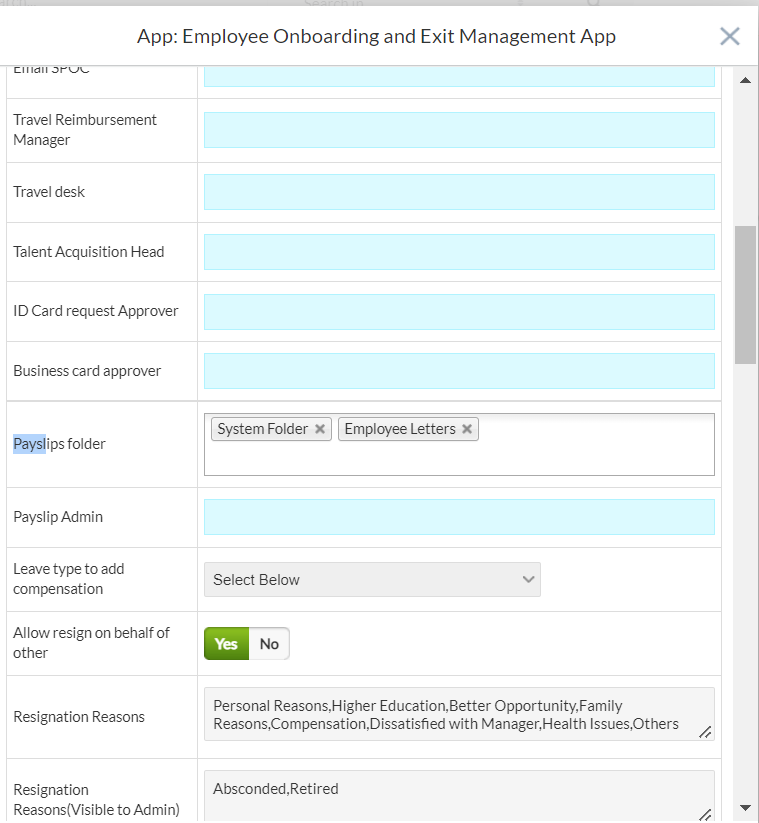This screenshot has height=823, width=759.
Task: Click the dialog title text
Action: [376, 37]
